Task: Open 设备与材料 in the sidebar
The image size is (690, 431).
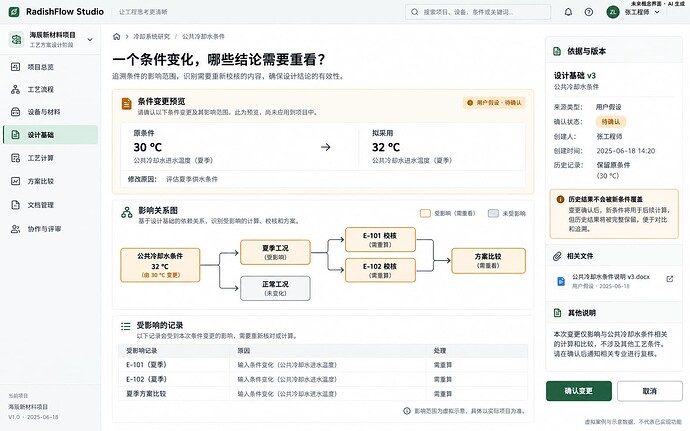Action: tap(50, 112)
